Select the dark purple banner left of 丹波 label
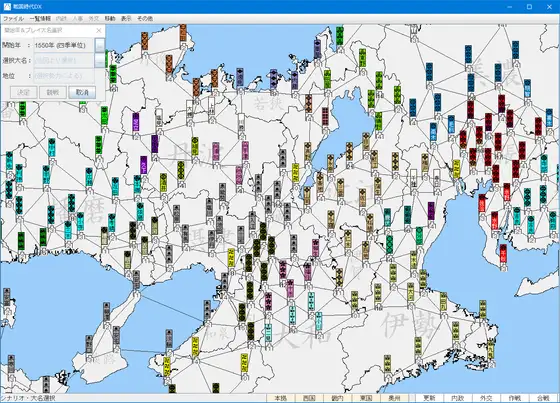Screen dimensions: 560x403 pos(154,143)
